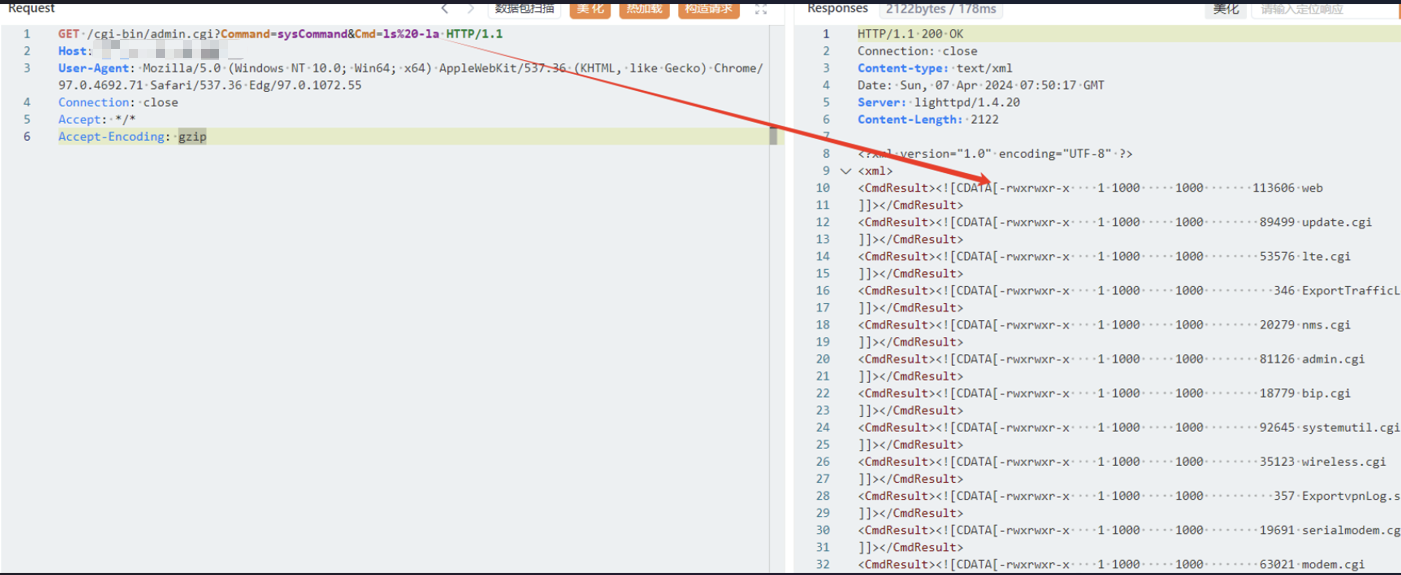1401x575 pixels.
Task: Collapse the <xml> node on line 9
Action: pyautogui.click(x=846, y=171)
